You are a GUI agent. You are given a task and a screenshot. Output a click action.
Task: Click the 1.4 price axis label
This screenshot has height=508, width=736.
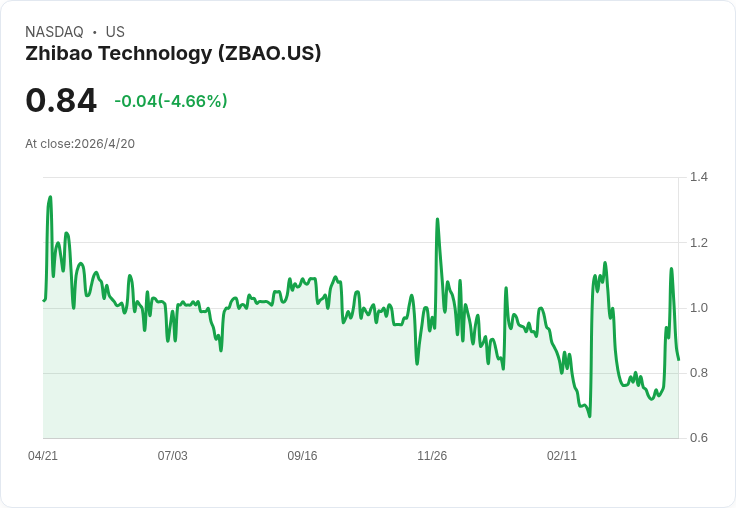[698, 177]
